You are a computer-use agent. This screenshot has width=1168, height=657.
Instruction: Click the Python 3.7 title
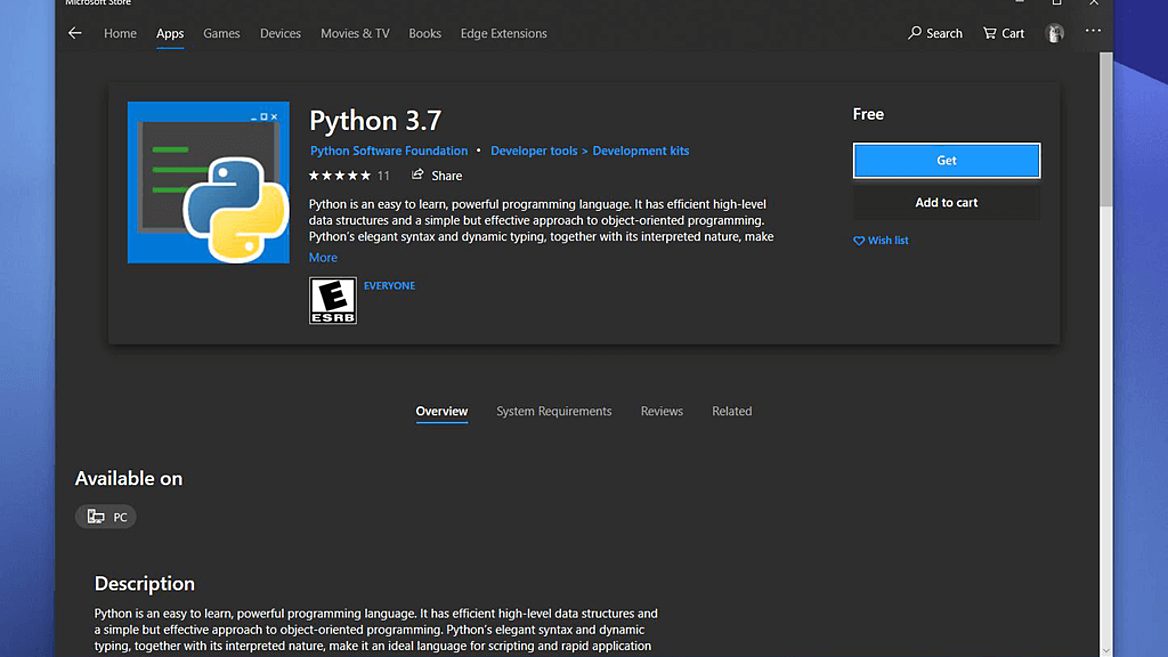point(375,121)
